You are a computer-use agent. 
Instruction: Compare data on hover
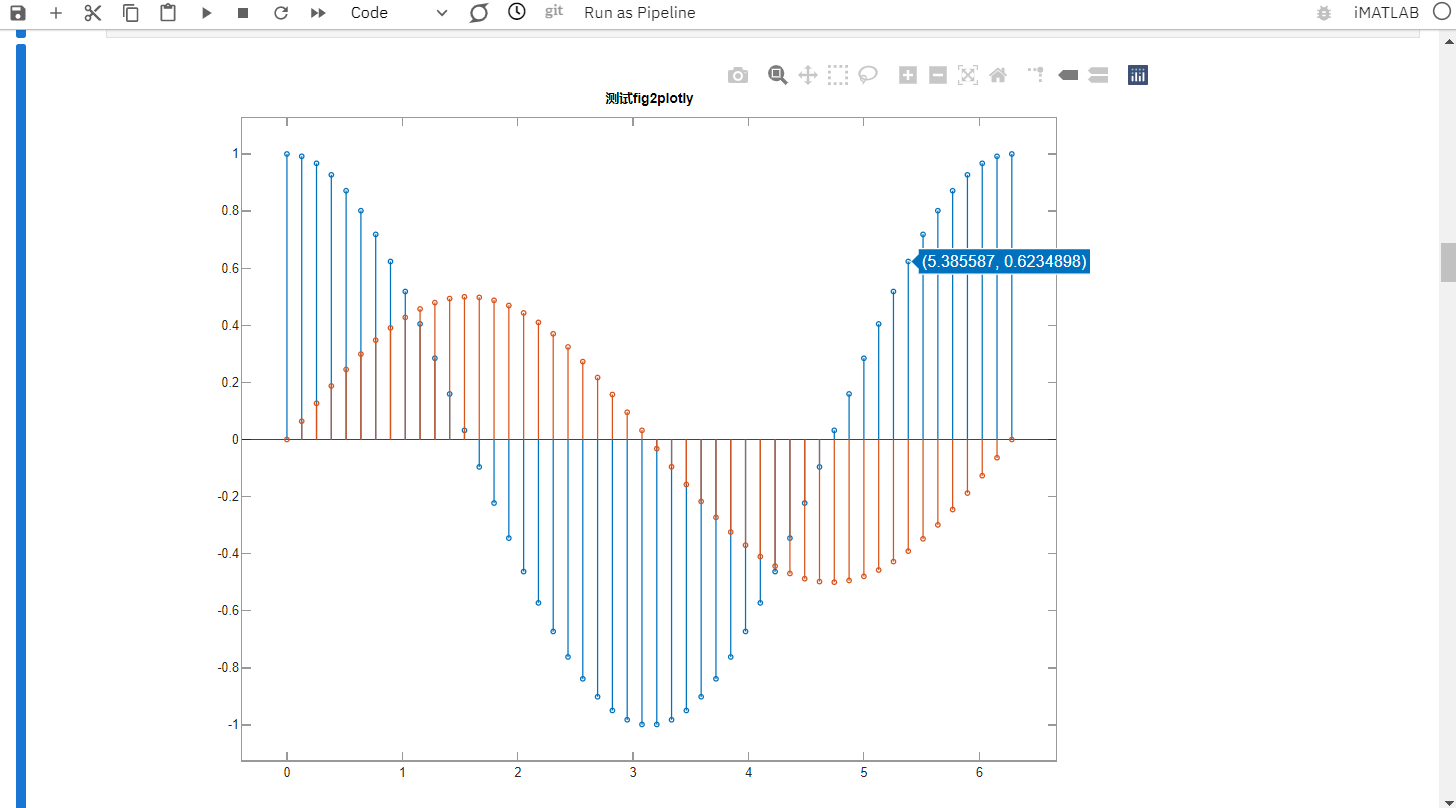[x=1098, y=75]
